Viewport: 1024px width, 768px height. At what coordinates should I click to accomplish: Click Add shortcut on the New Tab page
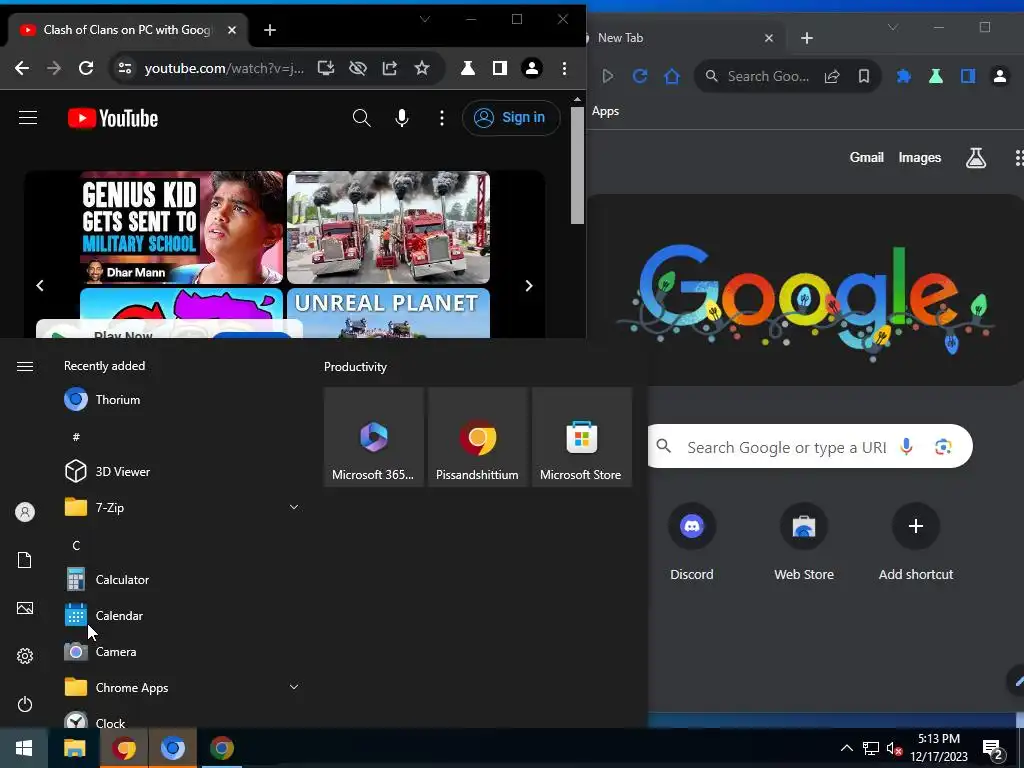tap(916, 543)
